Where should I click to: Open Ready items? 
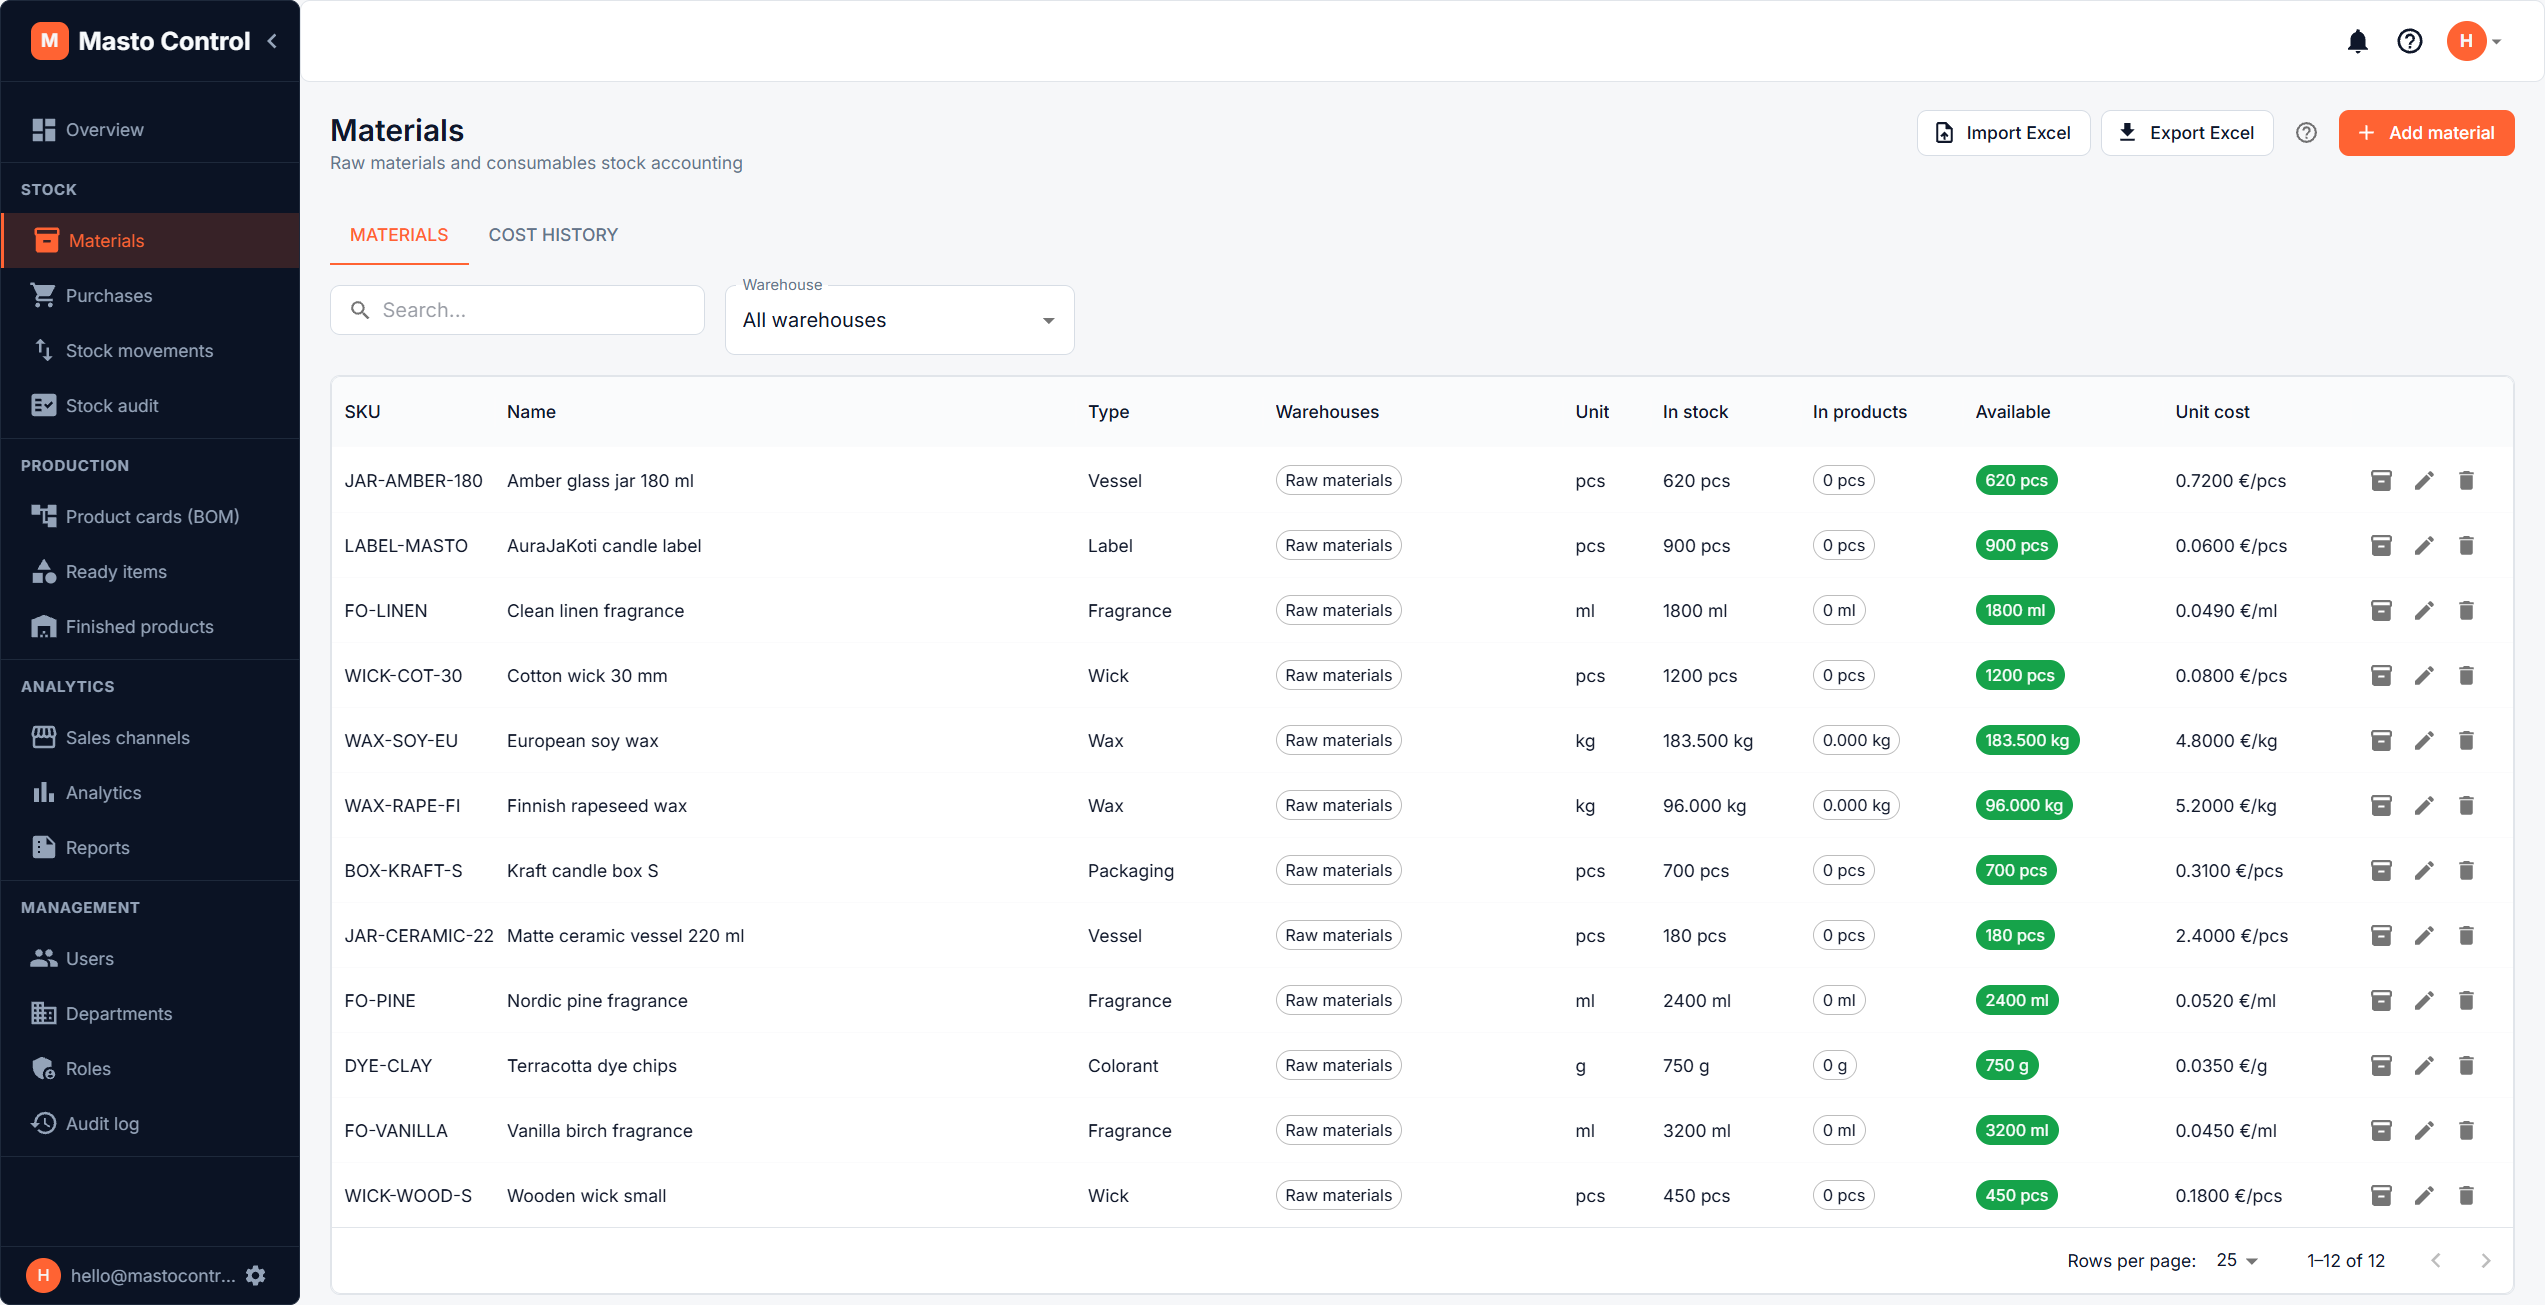[150, 572]
